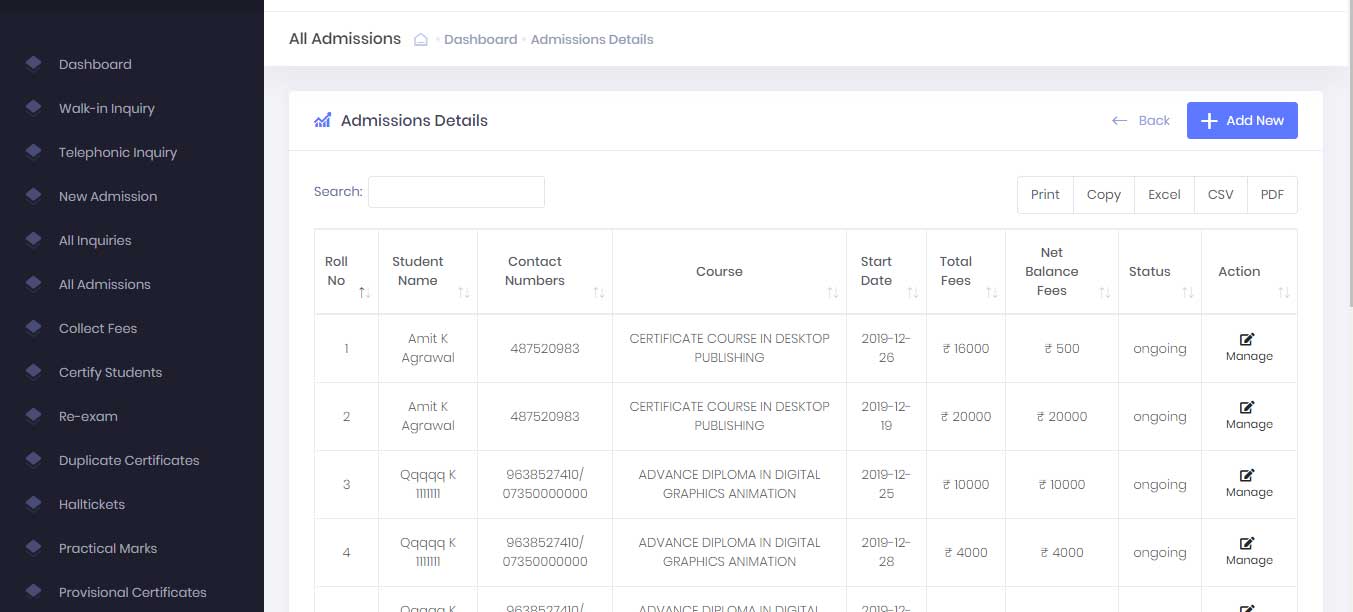The image size is (1353, 612).
Task: Sort the table by Start Date
Action: (886, 271)
